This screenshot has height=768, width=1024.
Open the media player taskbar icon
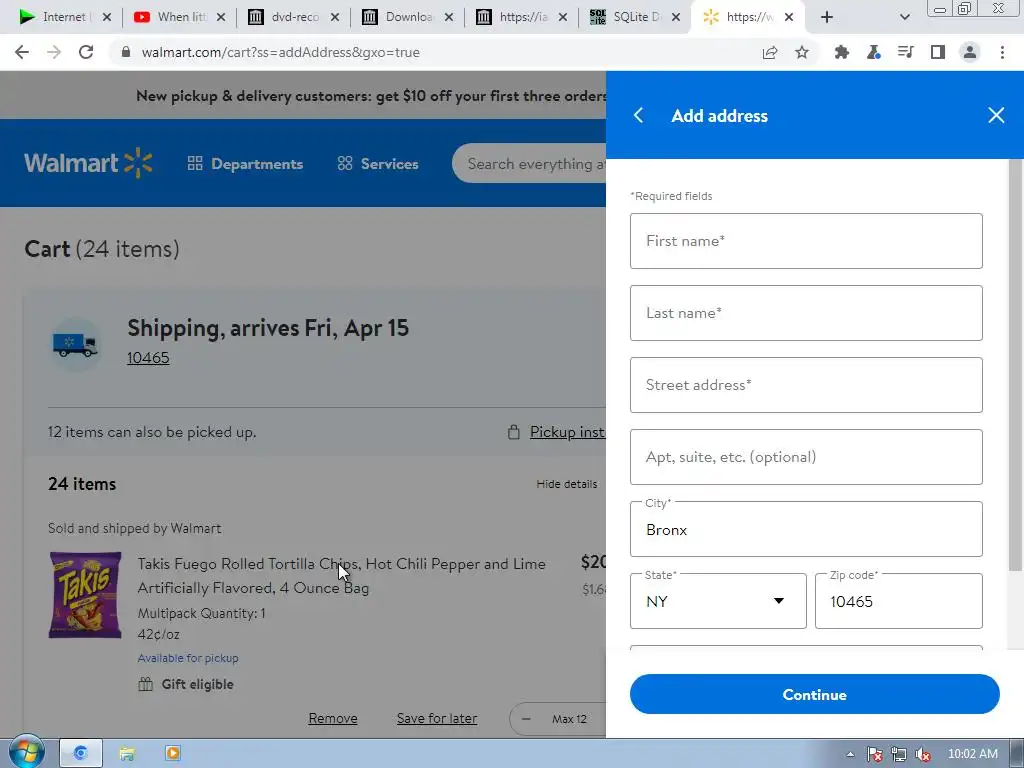pos(172,753)
